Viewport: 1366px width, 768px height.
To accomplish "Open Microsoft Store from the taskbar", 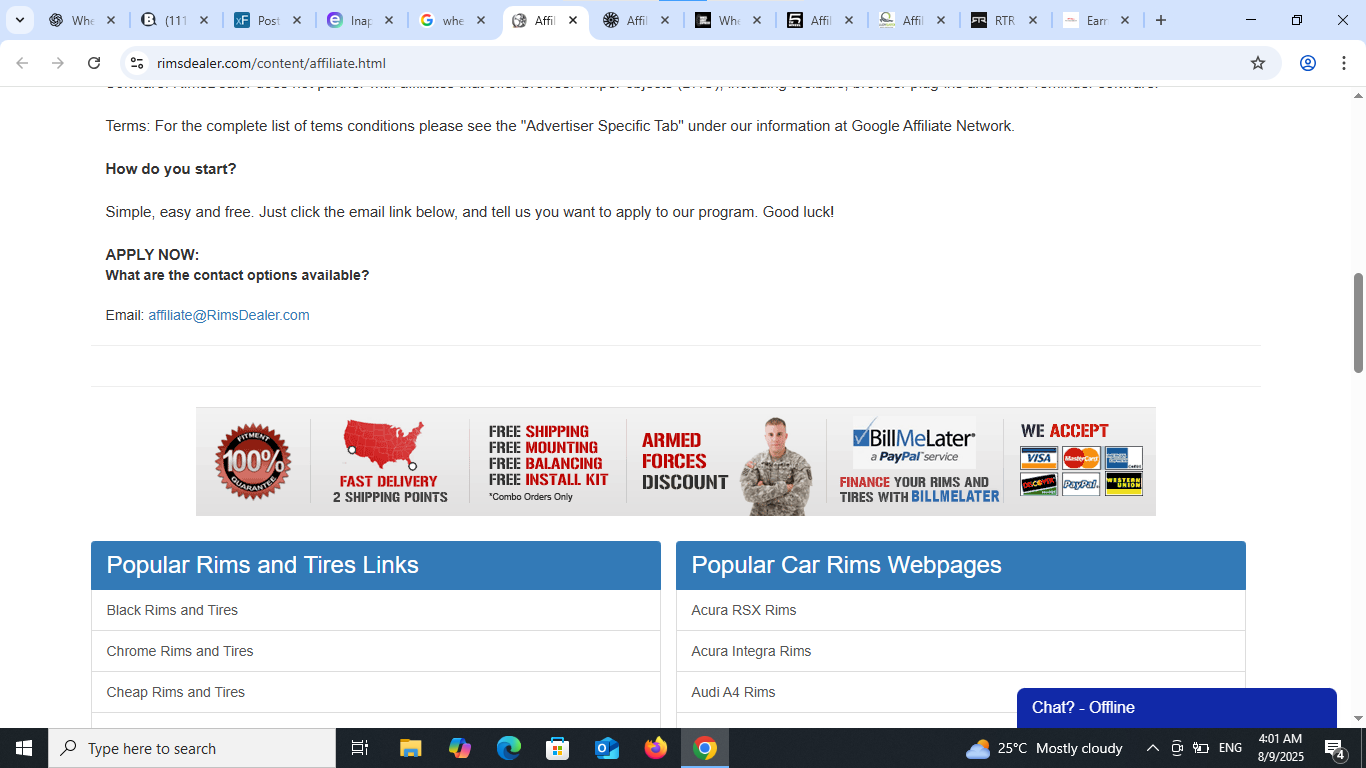I will coord(558,748).
